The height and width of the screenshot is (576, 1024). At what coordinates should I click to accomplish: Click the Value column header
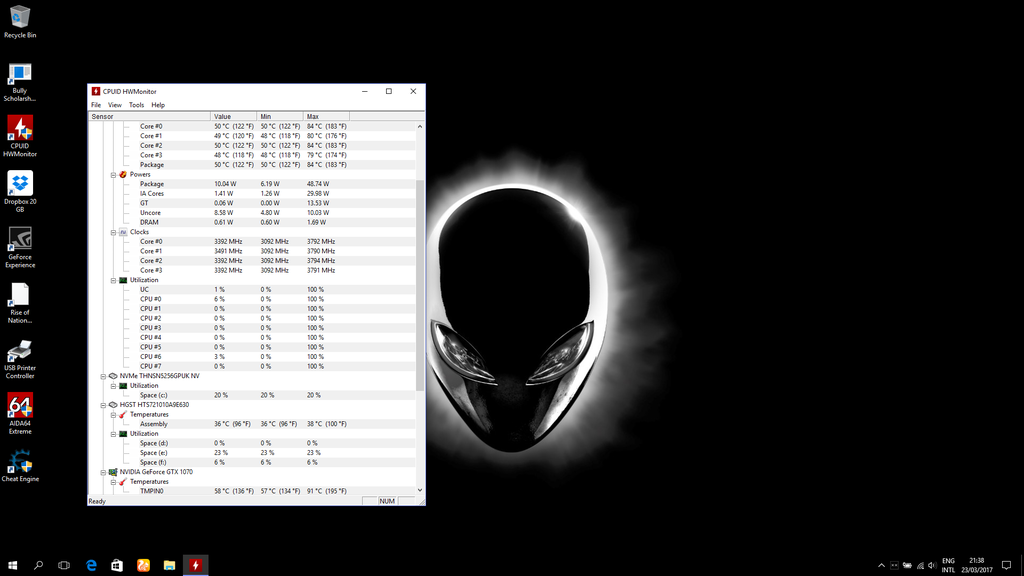coord(234,116)
